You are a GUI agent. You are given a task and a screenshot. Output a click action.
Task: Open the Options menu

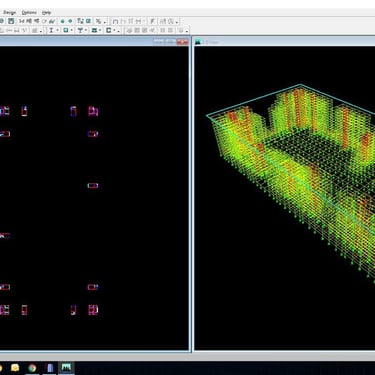(x=29, y=13)
